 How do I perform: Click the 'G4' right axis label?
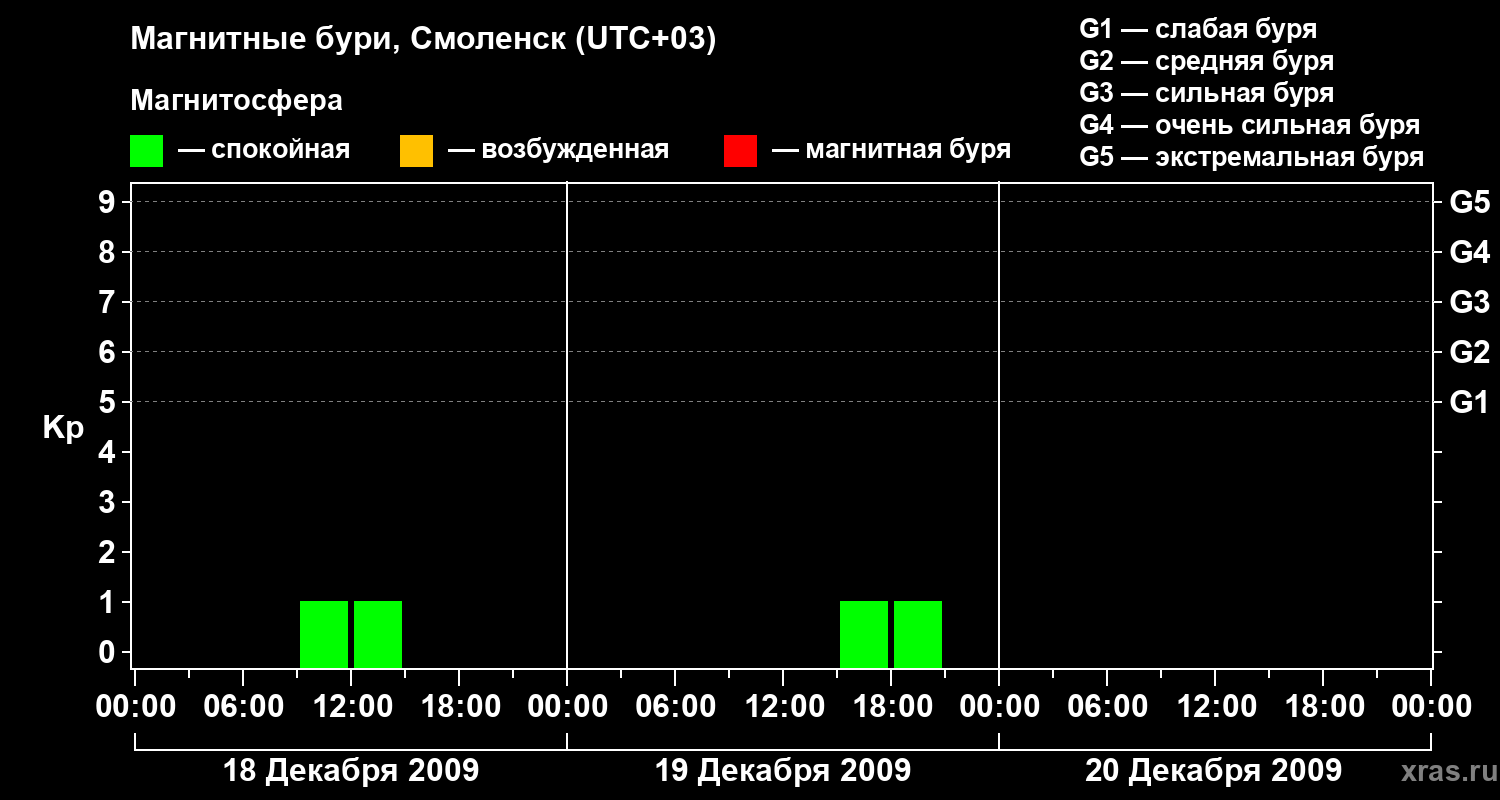tap(1469, 252)
